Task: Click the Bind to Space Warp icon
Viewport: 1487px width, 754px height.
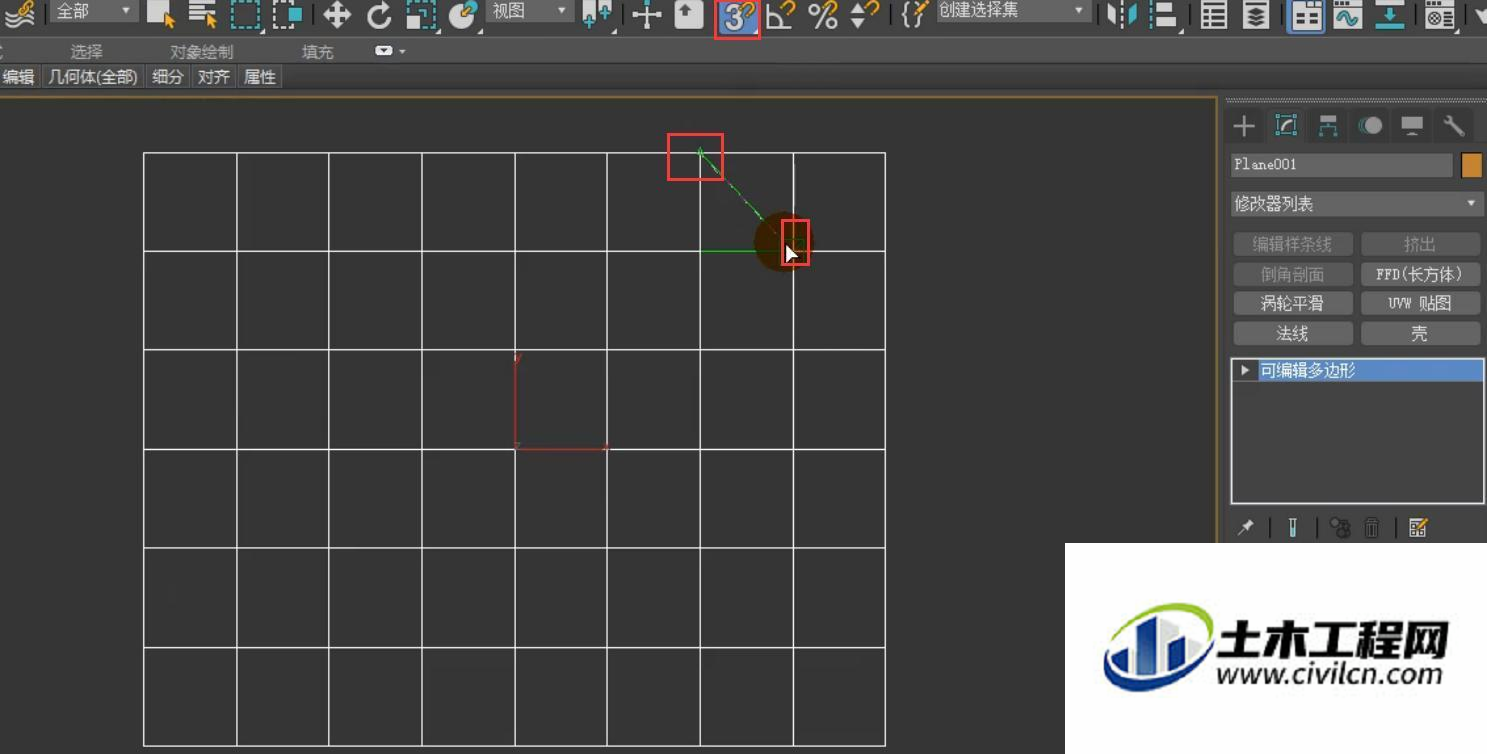Action: pos(20,14)
